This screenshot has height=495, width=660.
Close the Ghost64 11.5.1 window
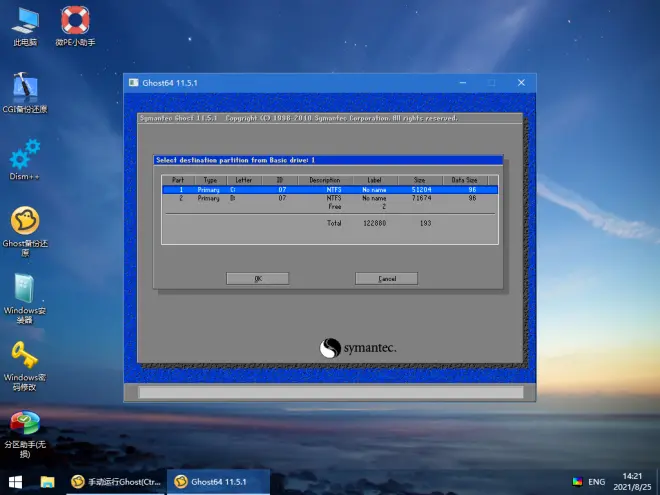coord(521,82)
